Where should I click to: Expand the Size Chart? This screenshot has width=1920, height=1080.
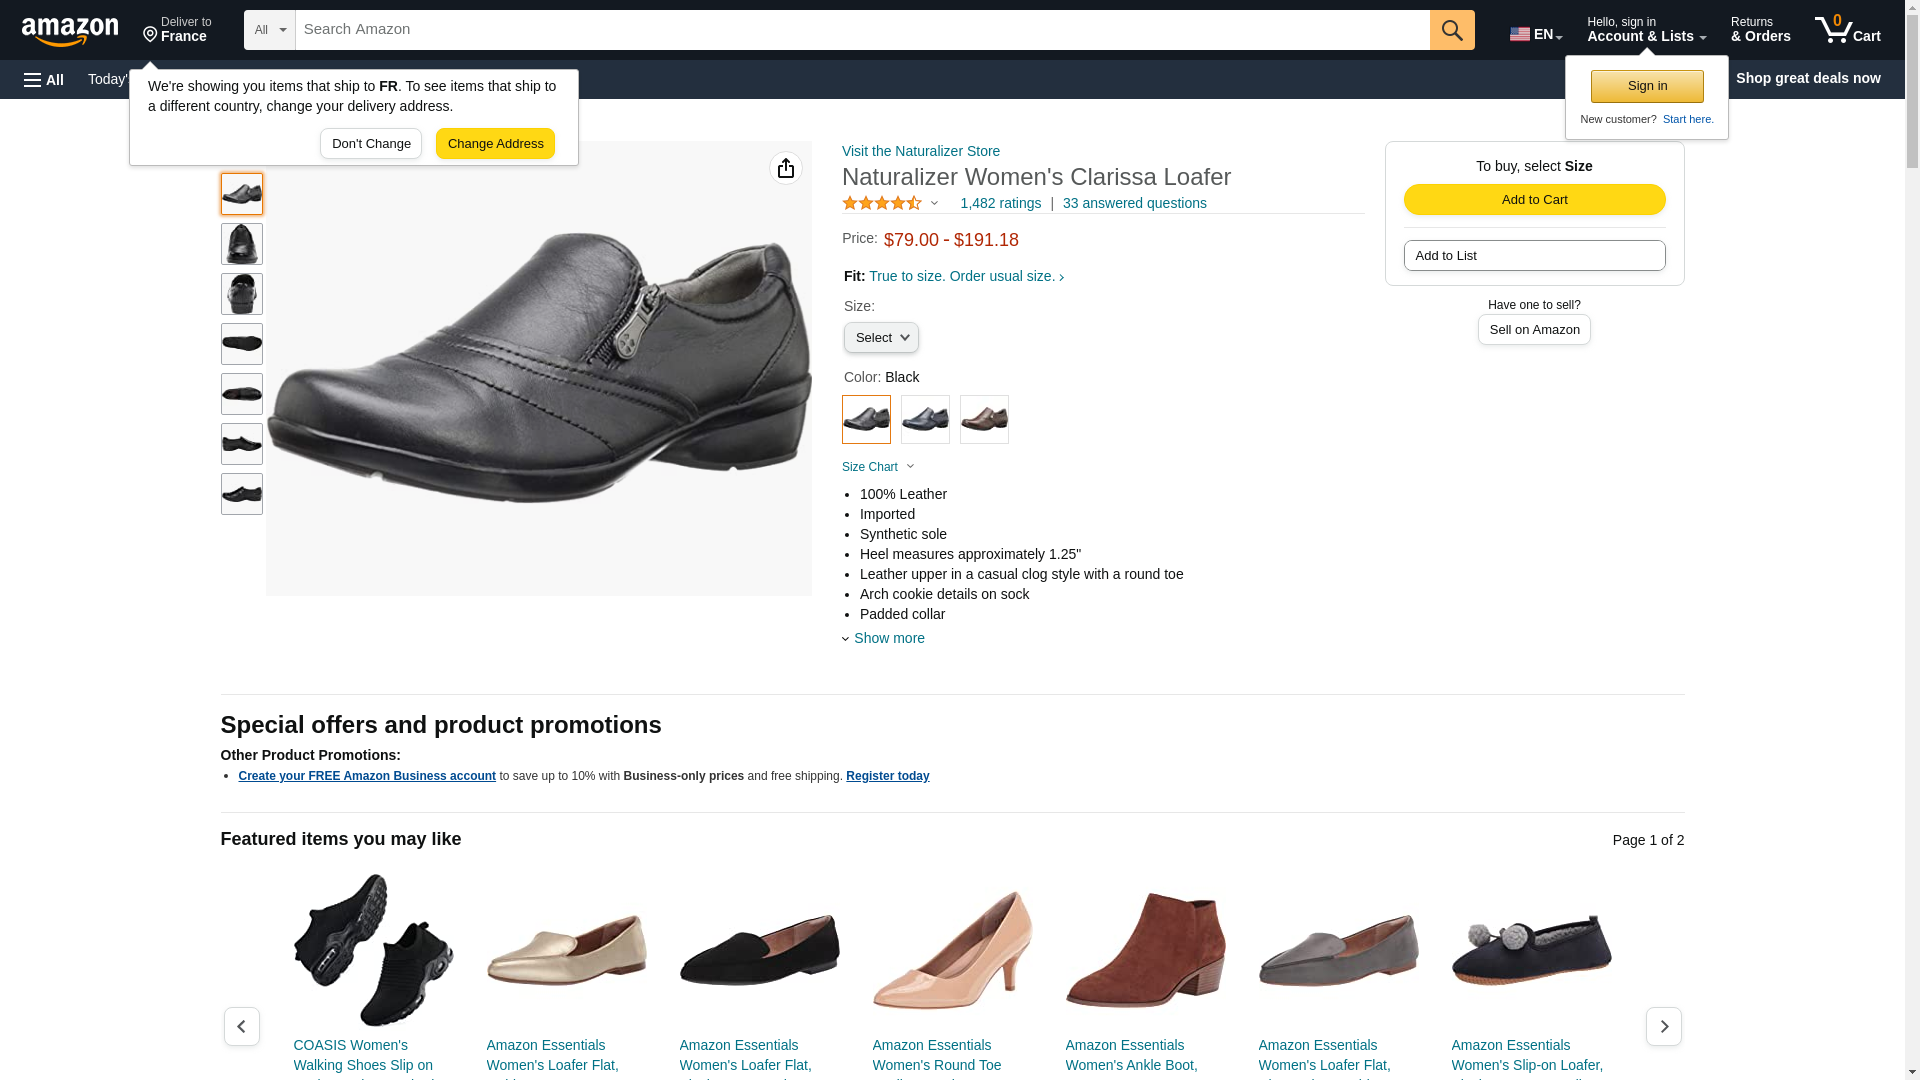[x=877, y=467]
